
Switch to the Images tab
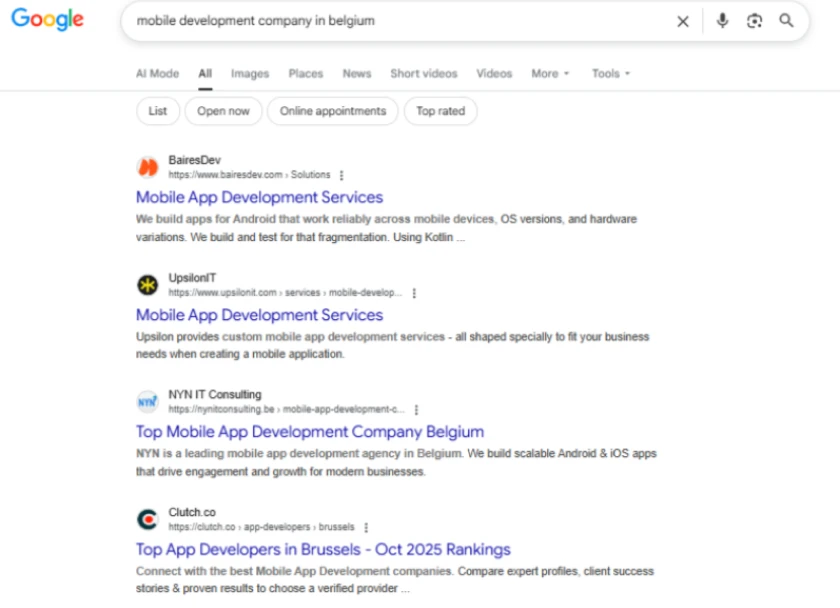[x=249, y=73]
